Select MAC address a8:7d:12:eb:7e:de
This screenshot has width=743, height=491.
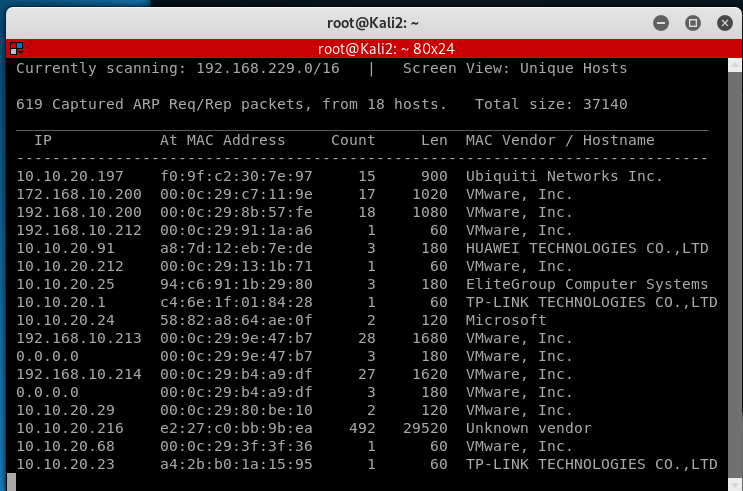click(236, 248)
